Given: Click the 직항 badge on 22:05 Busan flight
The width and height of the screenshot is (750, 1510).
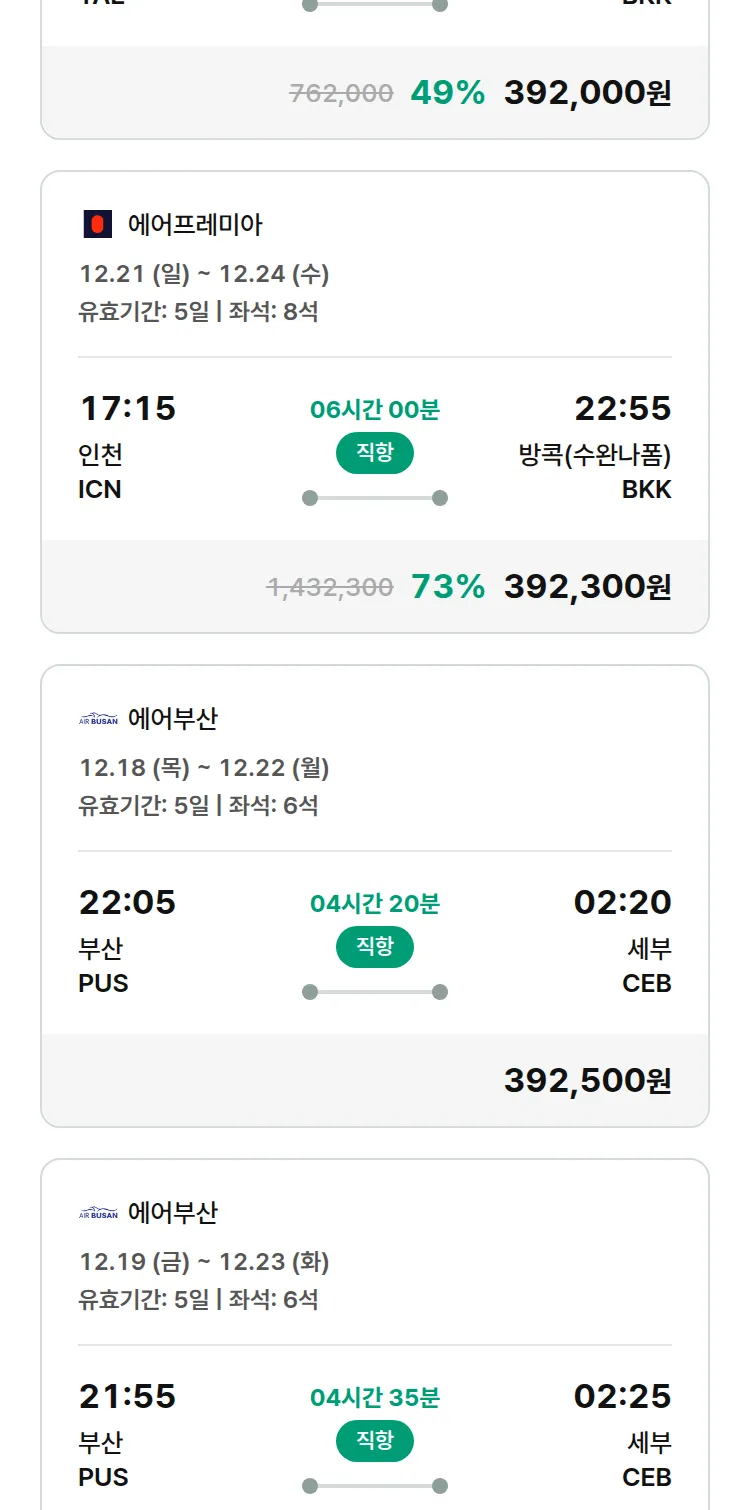Looking at the screenshot, I should click(x=375, y=947).
